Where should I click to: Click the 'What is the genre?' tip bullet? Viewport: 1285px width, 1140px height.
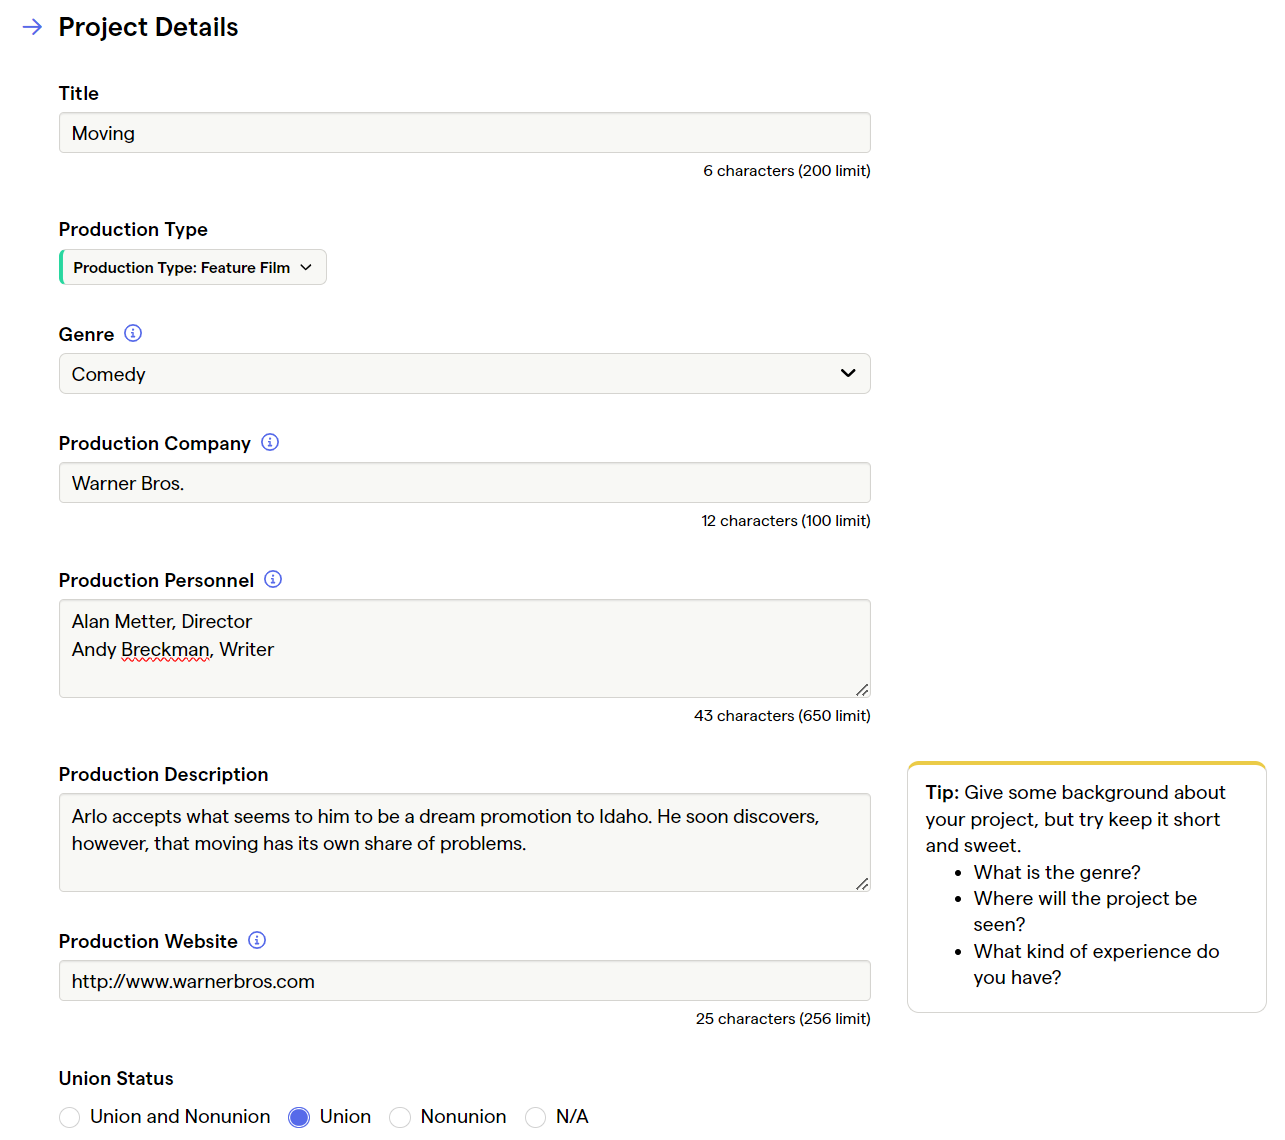[1057, 872]
